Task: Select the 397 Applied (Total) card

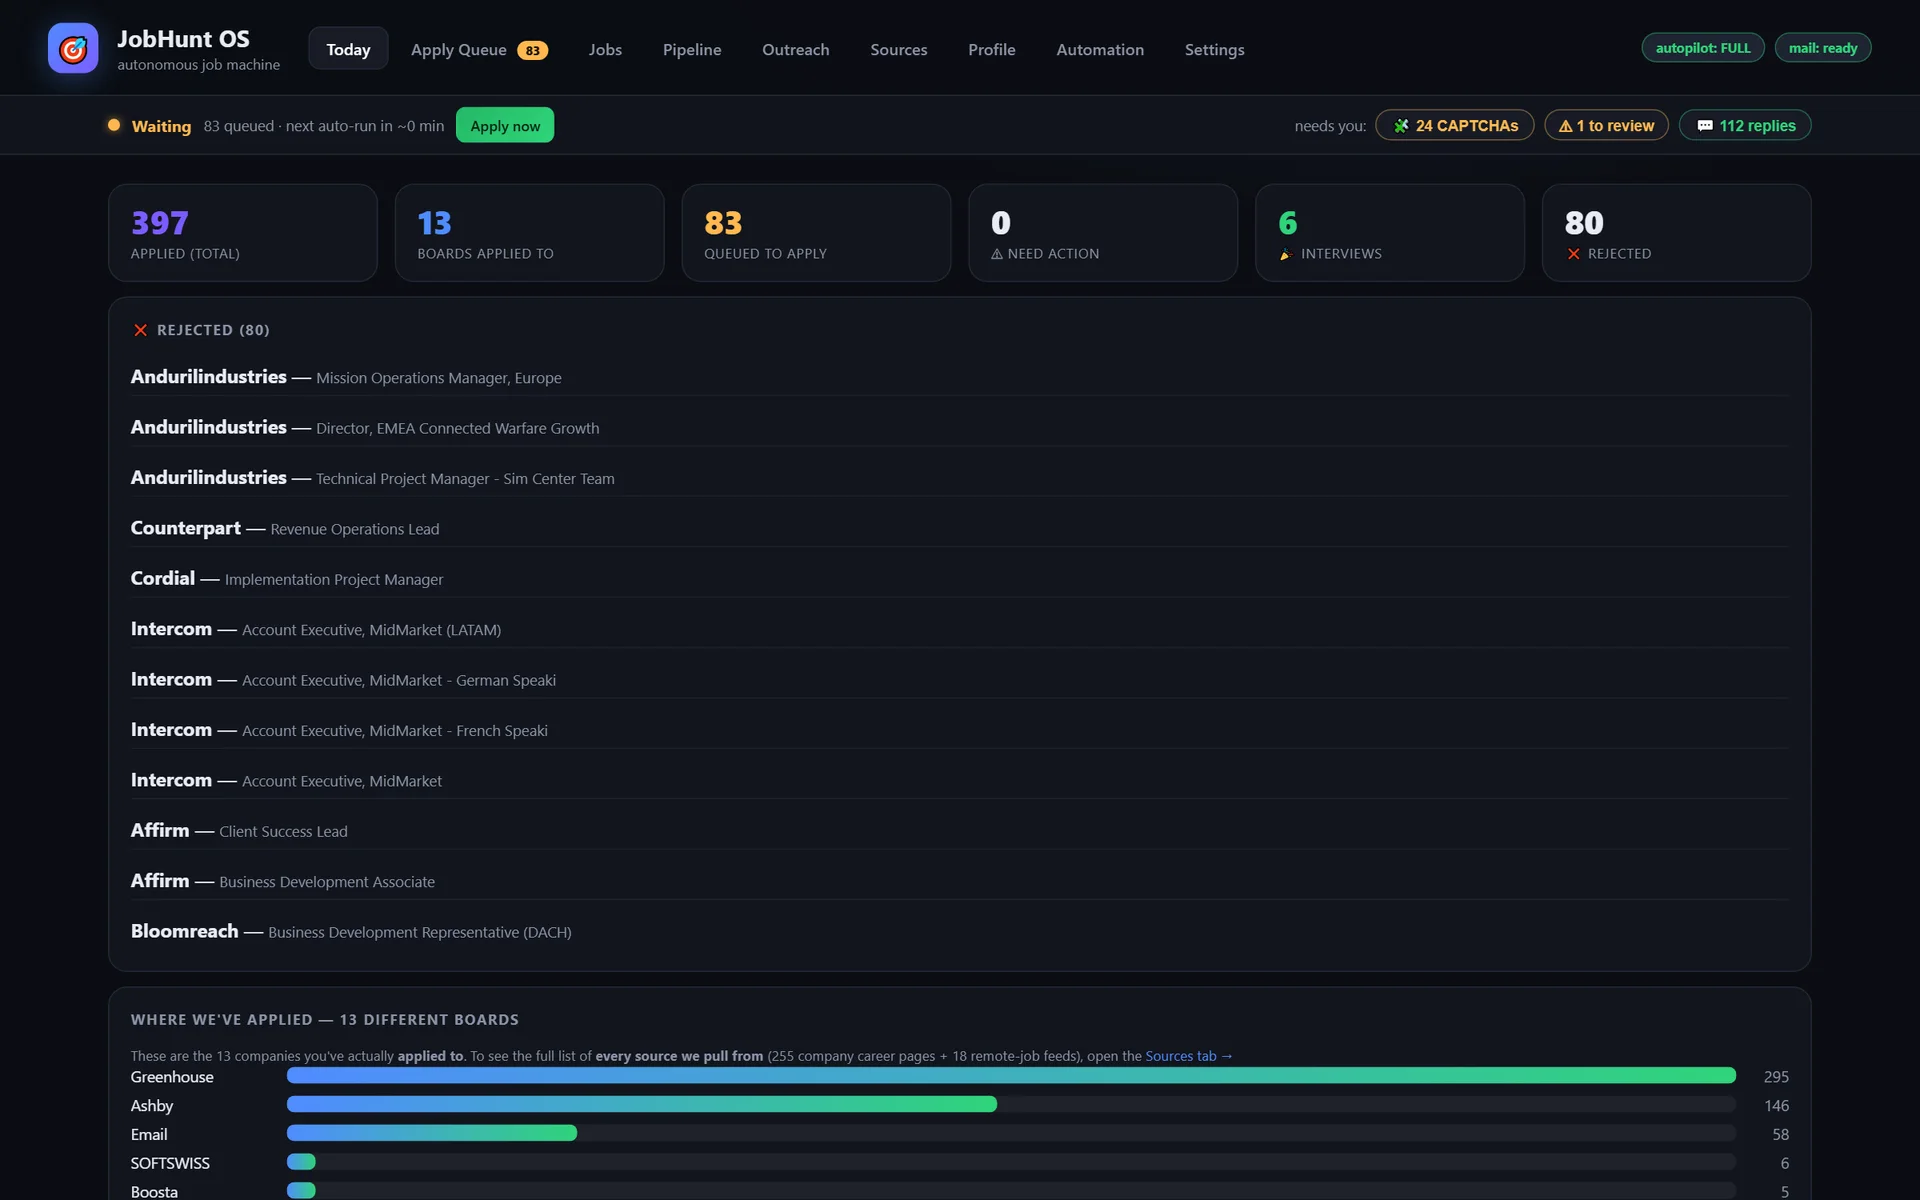Action: pos(243,233)
